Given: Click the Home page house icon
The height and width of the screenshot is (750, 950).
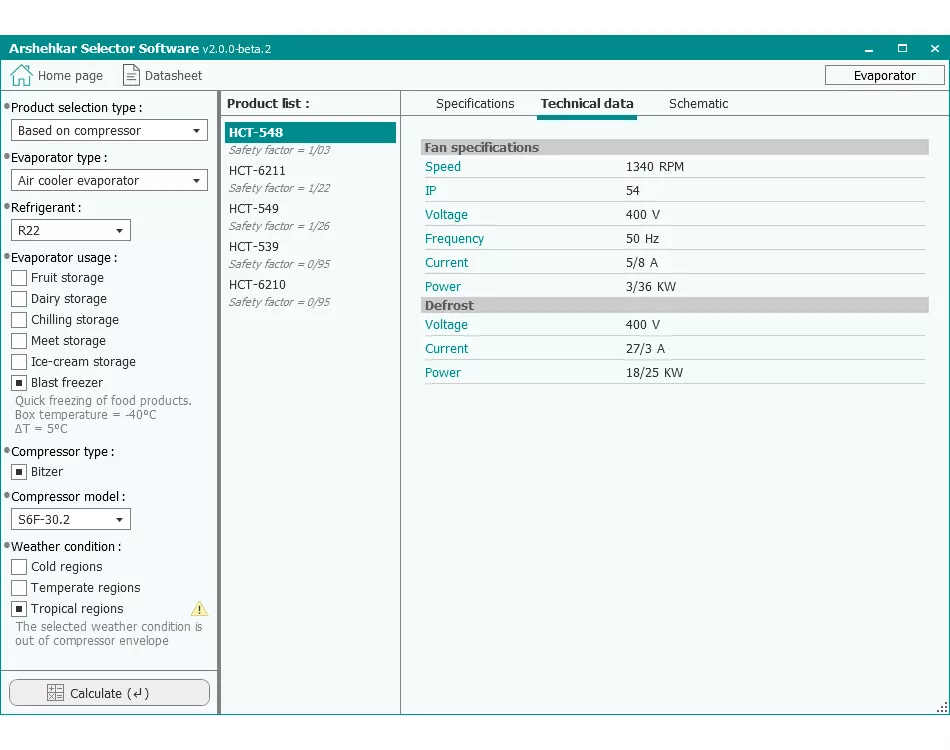Looking at the screenshot, I should coord(21,75).
